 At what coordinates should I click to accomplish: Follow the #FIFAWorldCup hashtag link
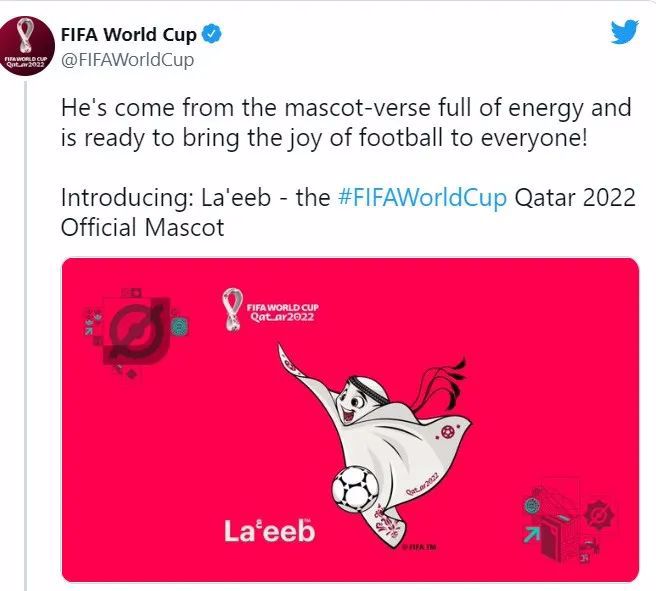tap(422, 197)
